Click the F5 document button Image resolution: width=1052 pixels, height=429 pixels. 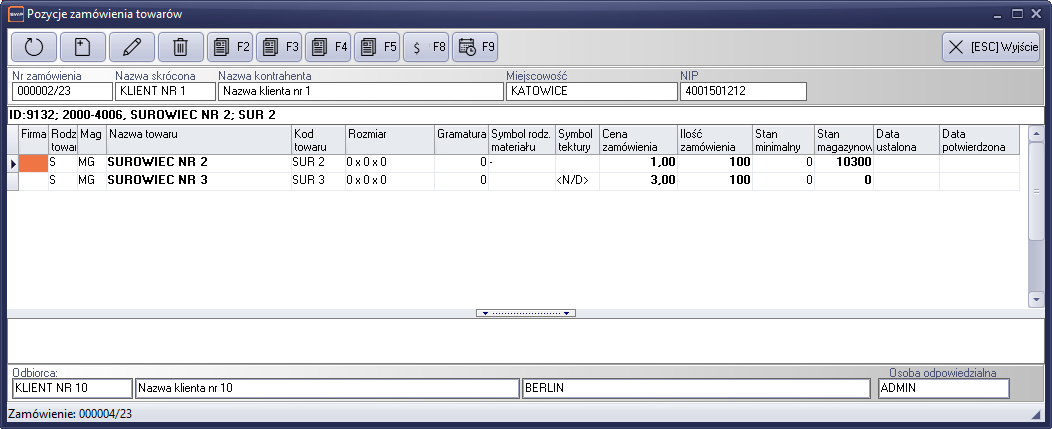click(x=376, y=46)
